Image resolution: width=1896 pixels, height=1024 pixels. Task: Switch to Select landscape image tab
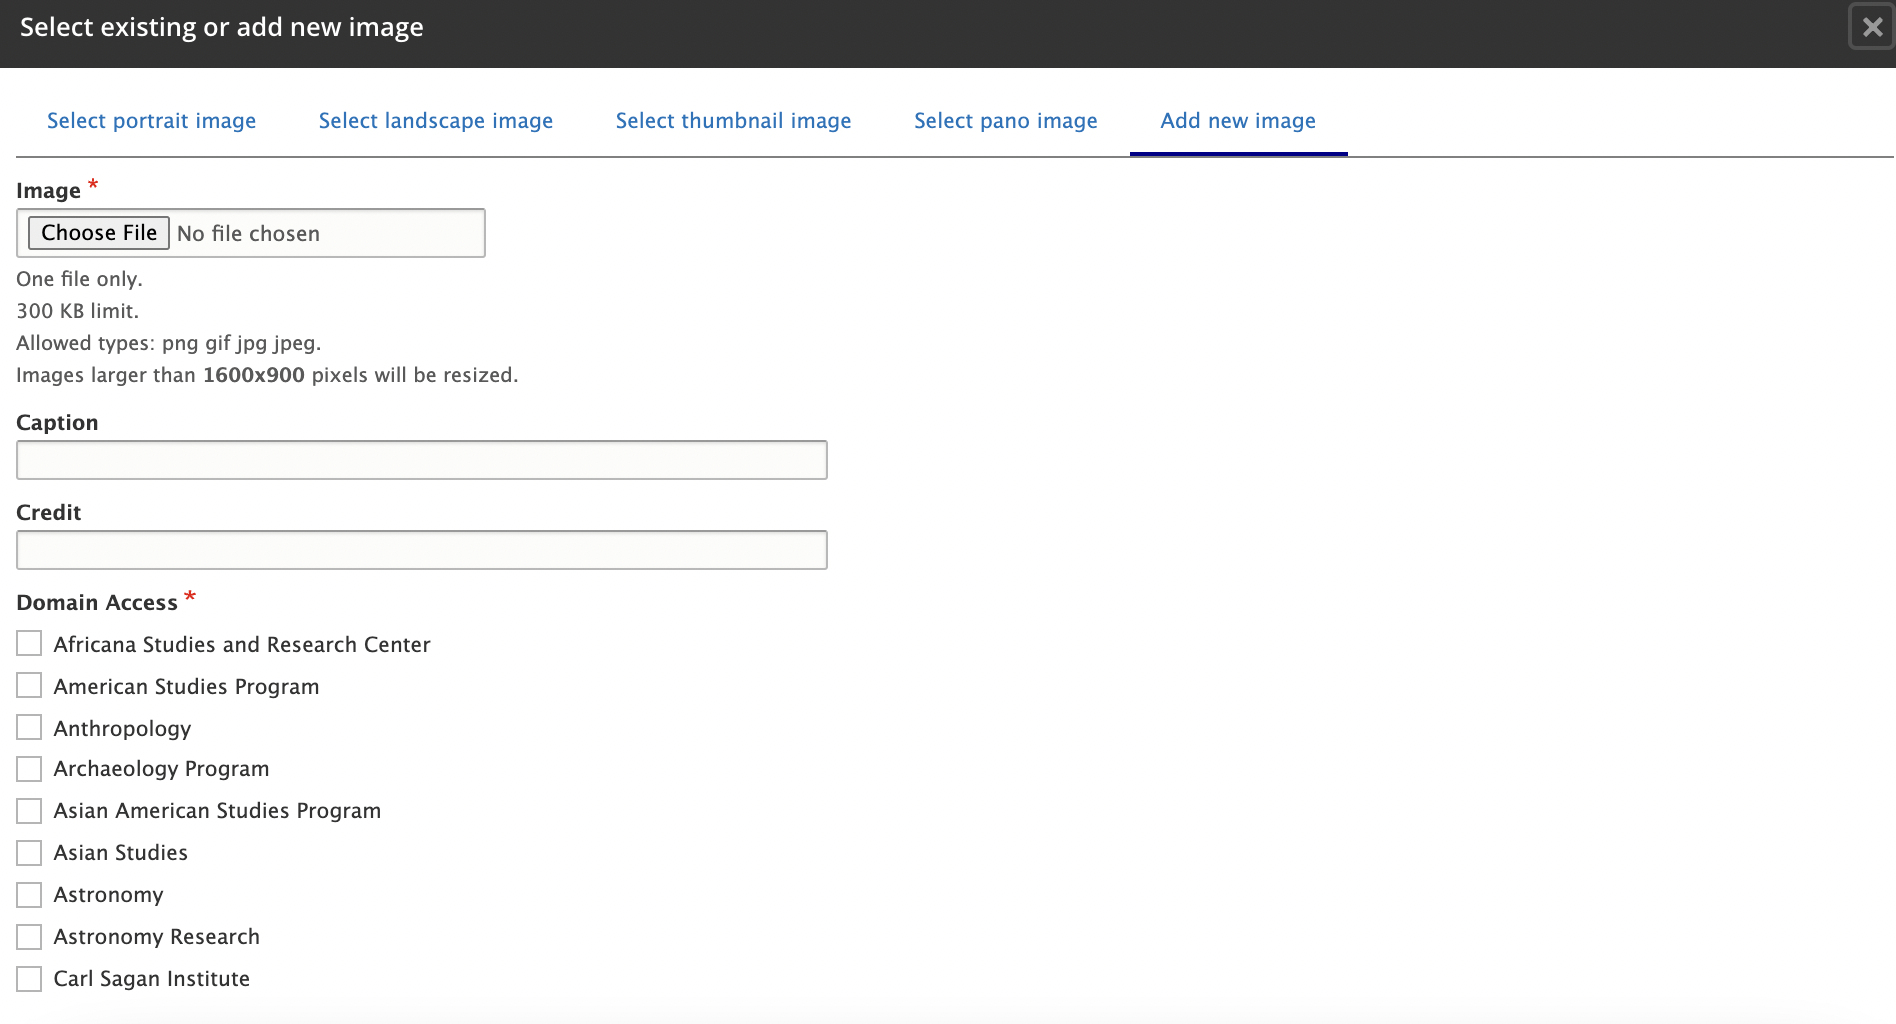click(435, 121)
